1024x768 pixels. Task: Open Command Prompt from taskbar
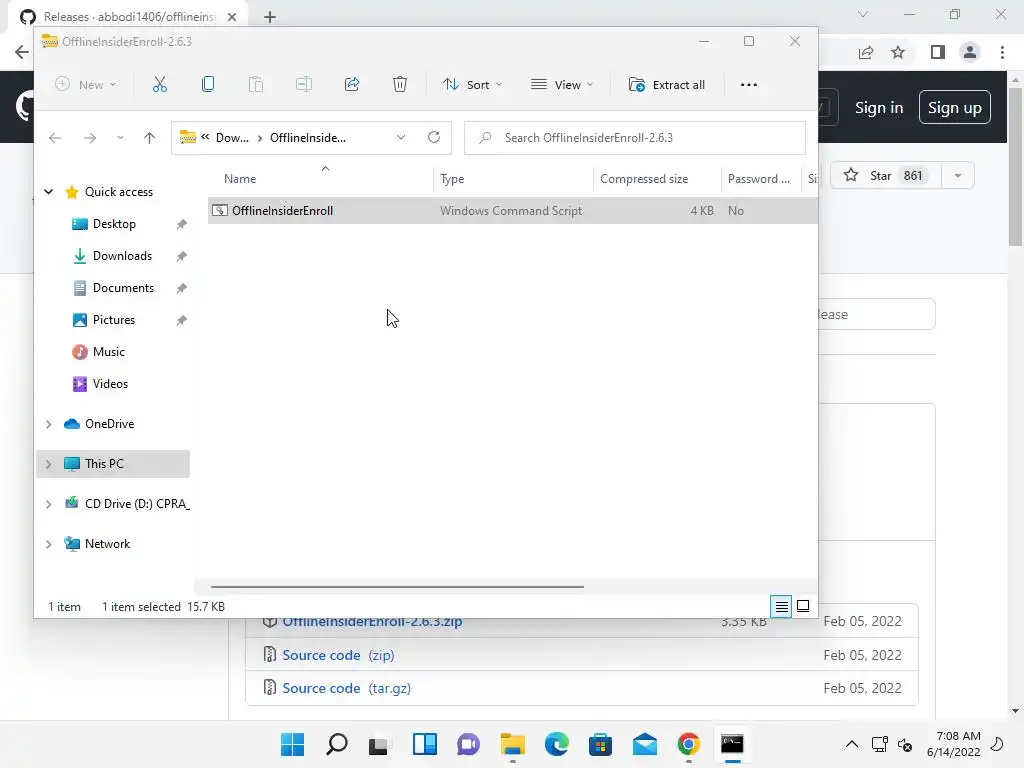tap(732, 744)
